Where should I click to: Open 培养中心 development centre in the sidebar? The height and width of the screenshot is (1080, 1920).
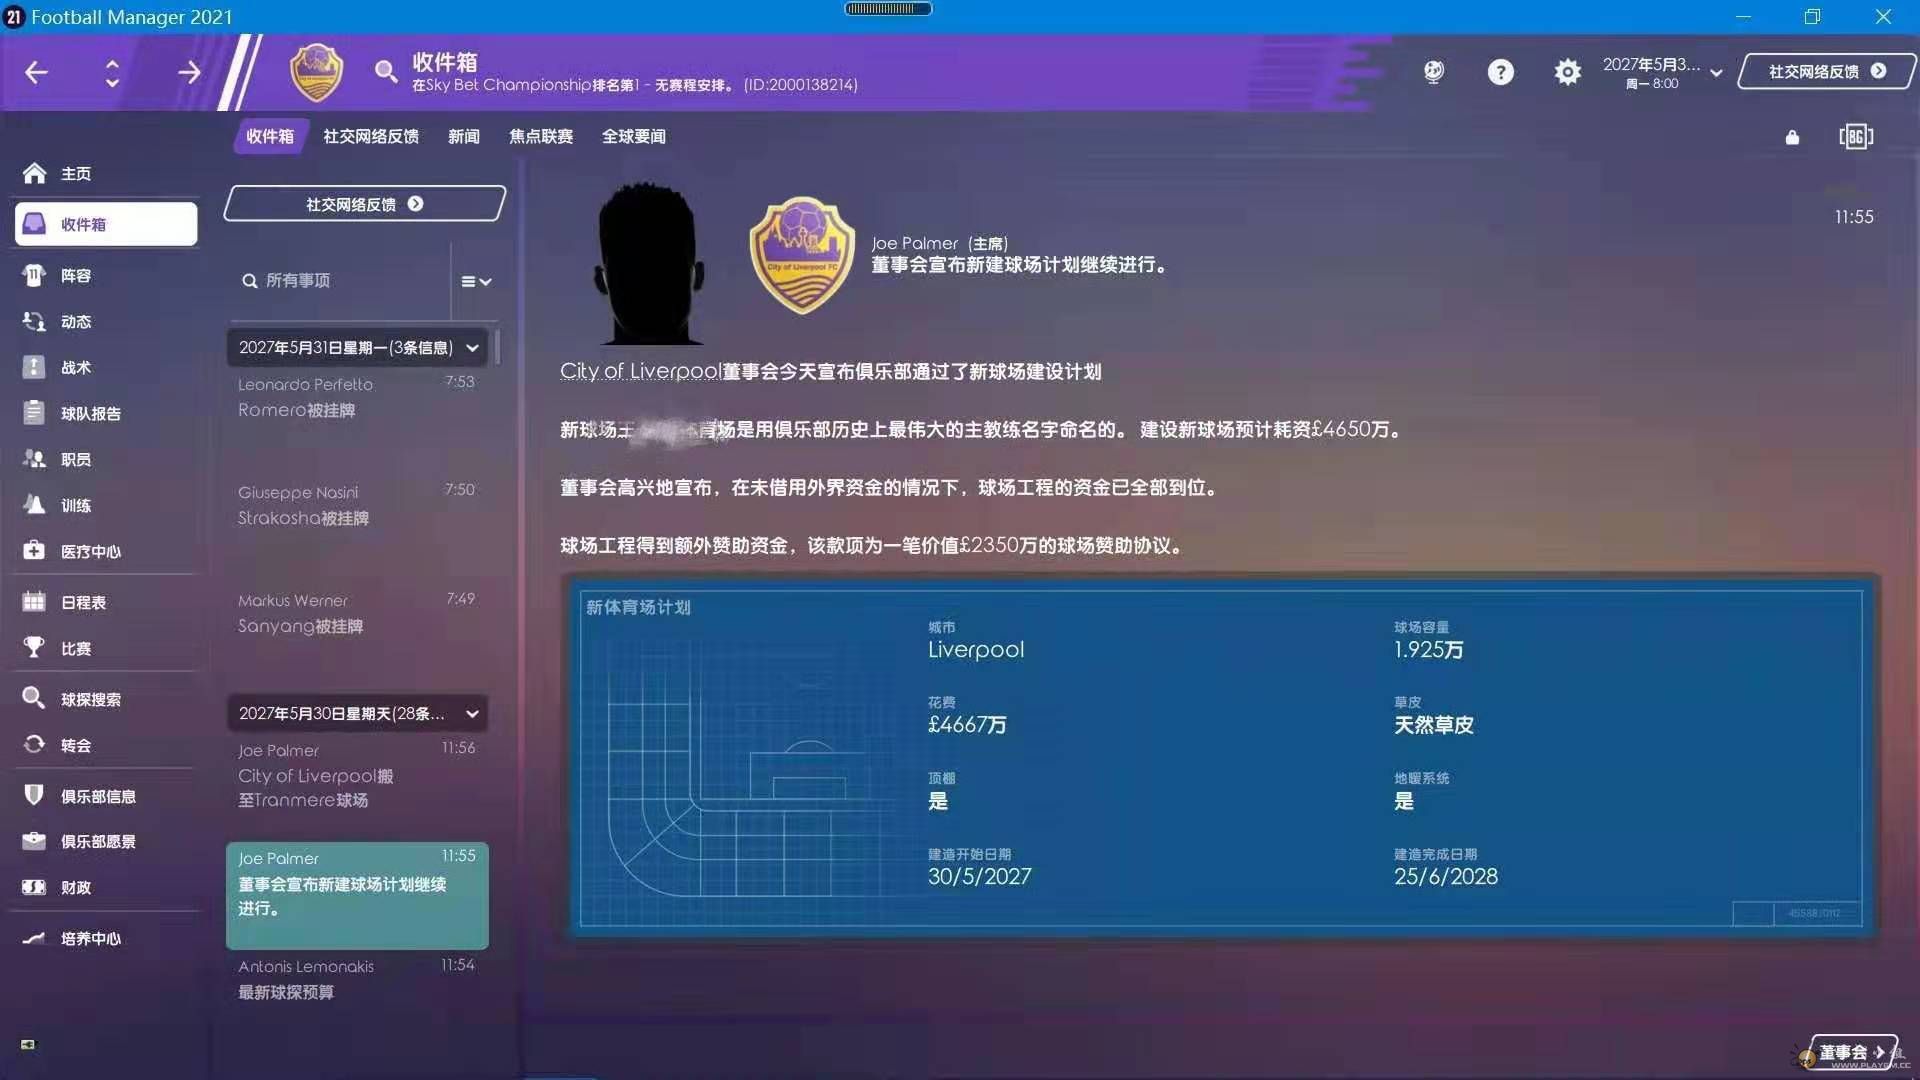tap(105, 939)
